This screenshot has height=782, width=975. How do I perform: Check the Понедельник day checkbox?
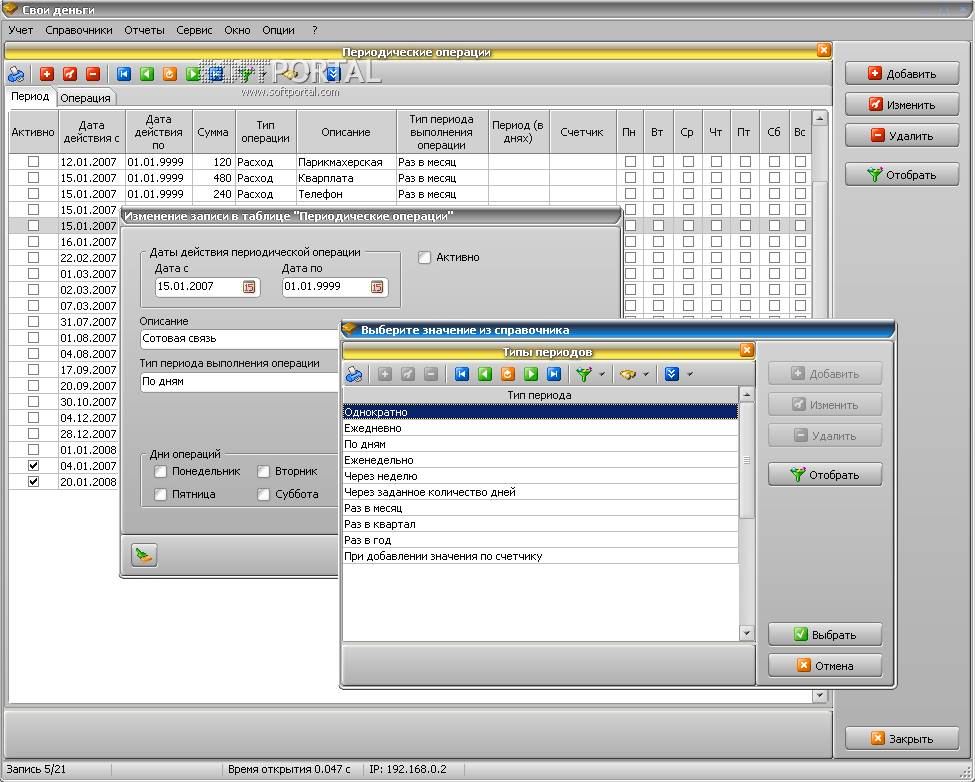[x=161, y=472]
